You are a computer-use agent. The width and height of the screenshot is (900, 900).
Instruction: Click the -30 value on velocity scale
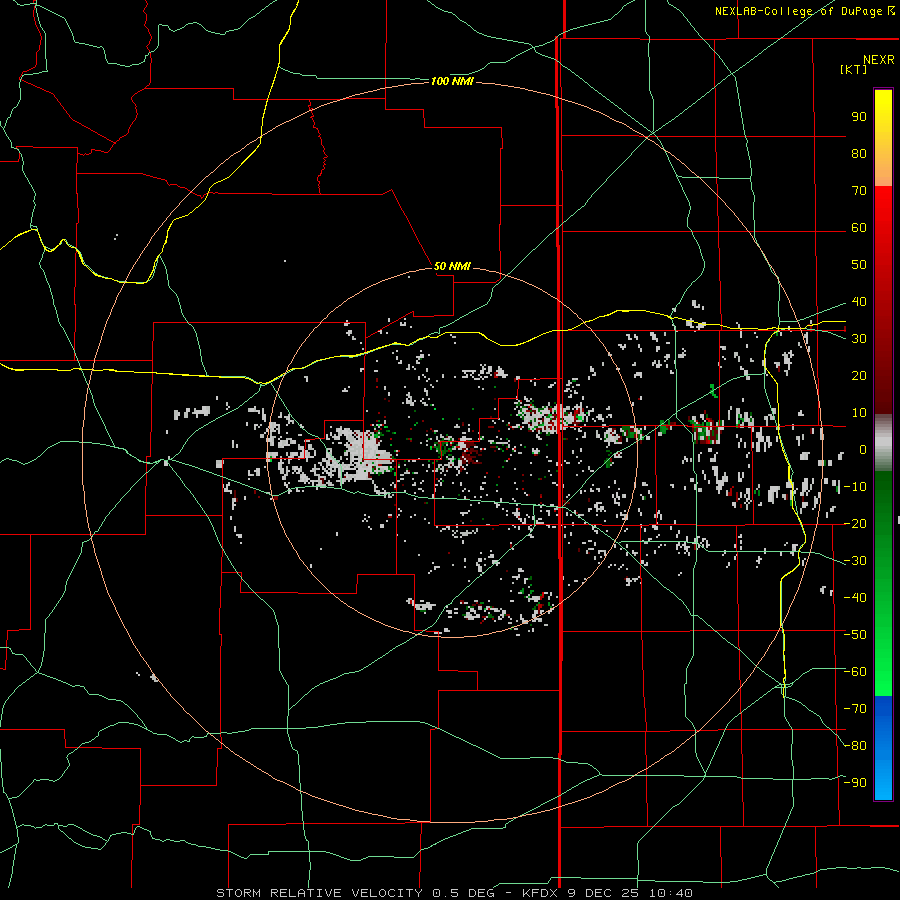[855, 561]
